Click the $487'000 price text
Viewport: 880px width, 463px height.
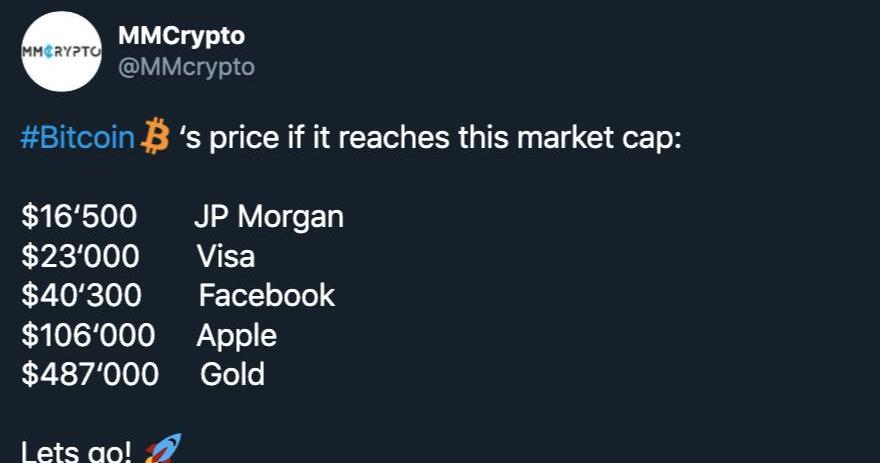click(x=90, y=375)
